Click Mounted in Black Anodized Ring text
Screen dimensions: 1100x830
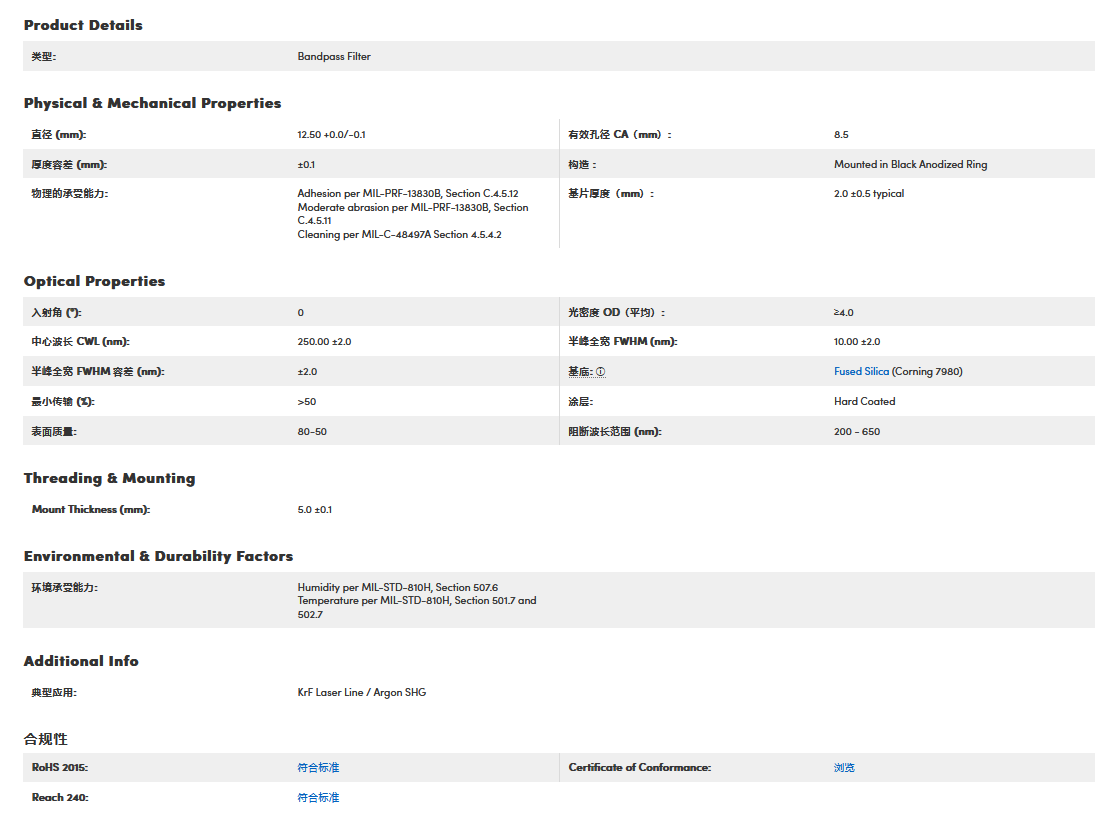[x=910, y=165]
